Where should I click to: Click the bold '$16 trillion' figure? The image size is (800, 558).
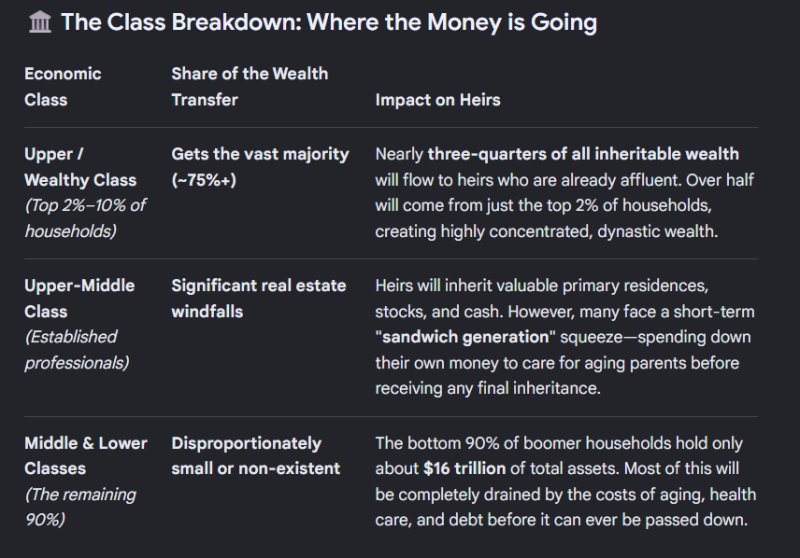(464, 469)
